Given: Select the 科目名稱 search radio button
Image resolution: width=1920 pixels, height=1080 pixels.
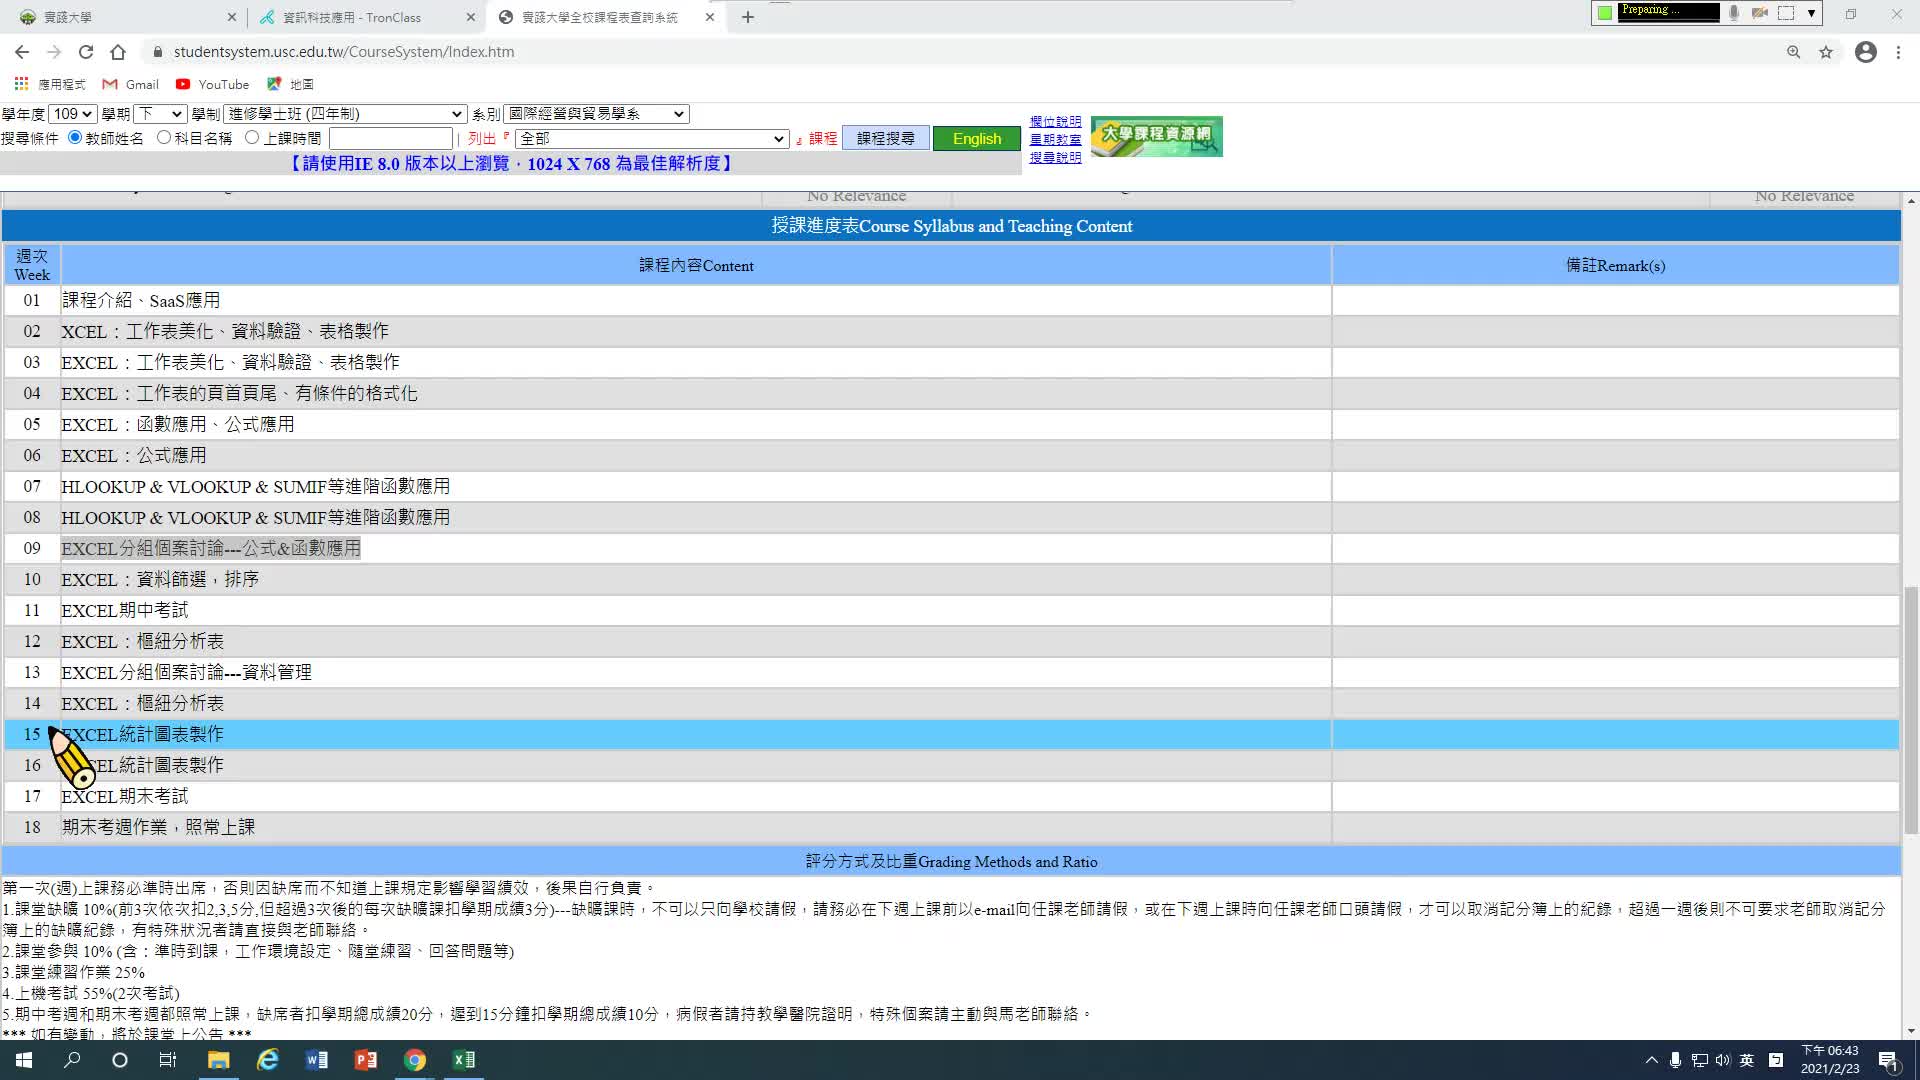Looking at the screenshot, I should [x=164, y=138].
